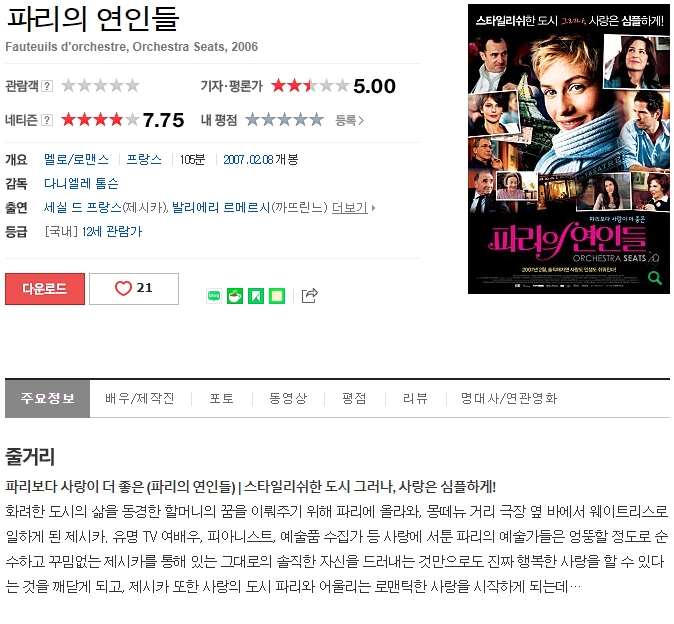This screenshot has height=624, width=674.
Task: Switch to 배우/제작진 tab
Action: coord(140,398)
